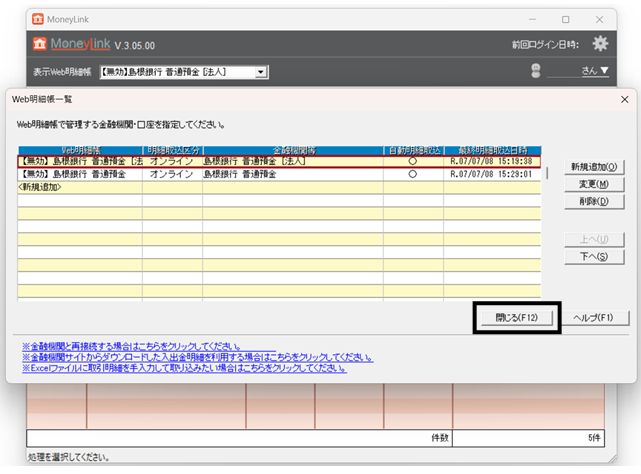Click the MoneyLink title bar app icon
Screen dimensions: 641x474
click(x=38, y=19)
